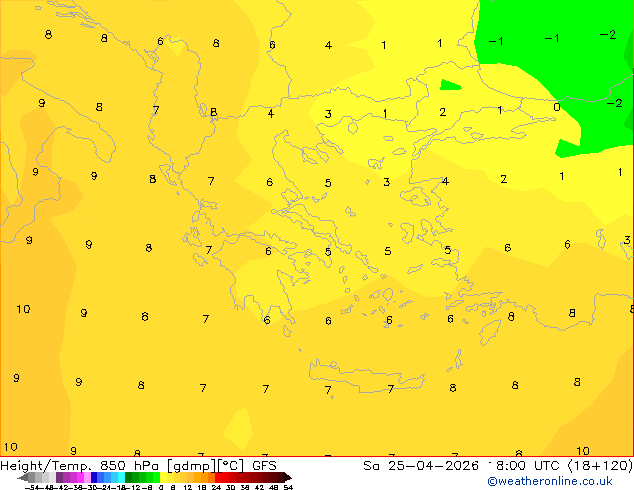This screenshot has width=634, height=490.
Task: Select the 'Height/Temp. 850 hPa' title text
Action: point(80,466)
